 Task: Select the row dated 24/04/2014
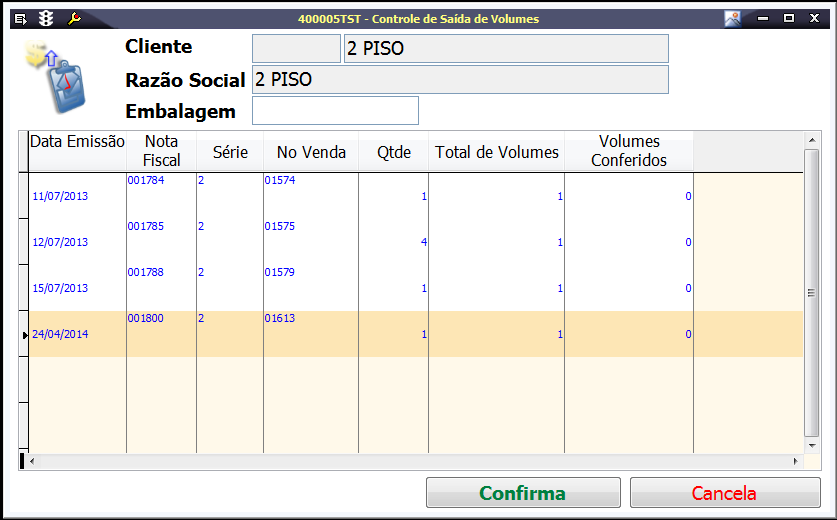coord(416,334)
